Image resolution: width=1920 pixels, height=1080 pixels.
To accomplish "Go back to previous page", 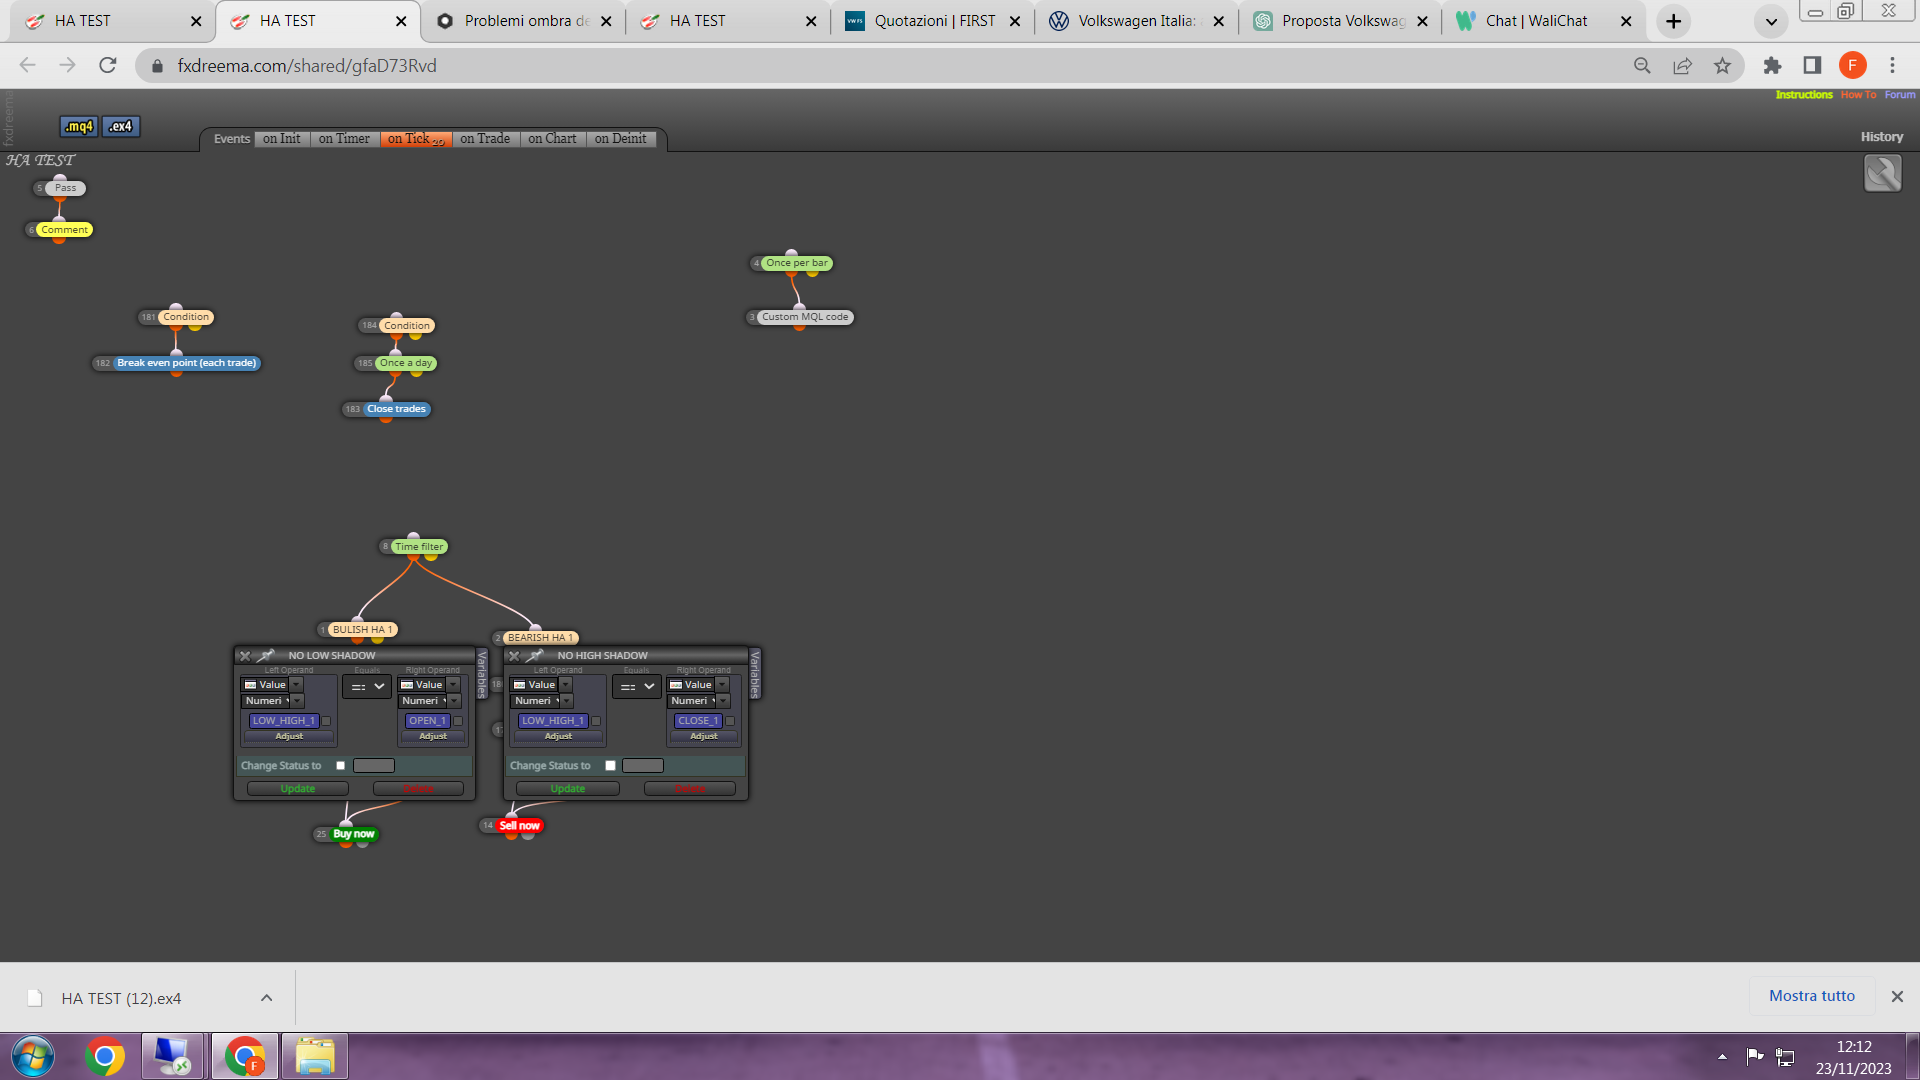I will pos(28,66).
